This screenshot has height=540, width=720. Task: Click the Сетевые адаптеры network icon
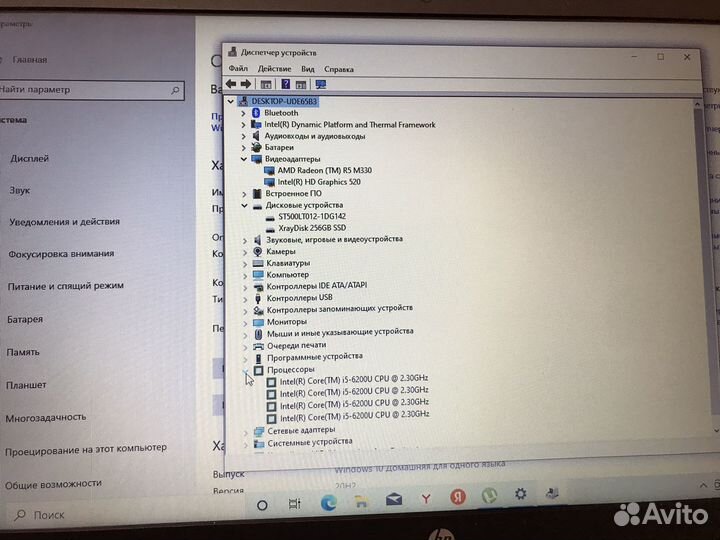pyautogui.click(x=259, y=431)
